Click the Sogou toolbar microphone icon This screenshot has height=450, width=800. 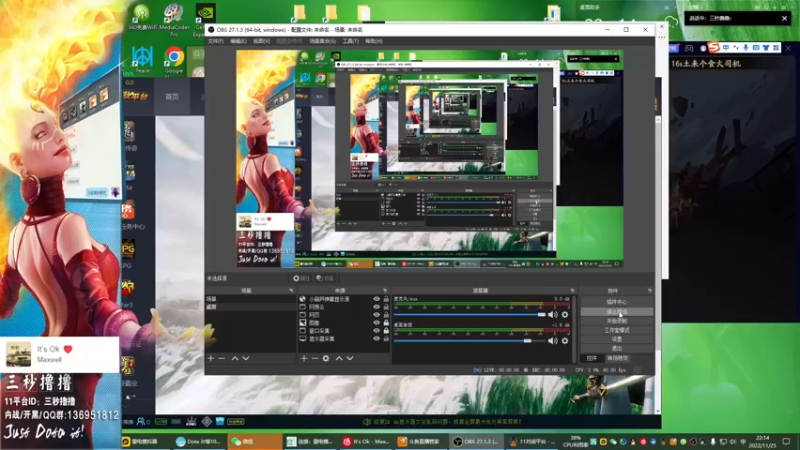[x=745, y=47]
